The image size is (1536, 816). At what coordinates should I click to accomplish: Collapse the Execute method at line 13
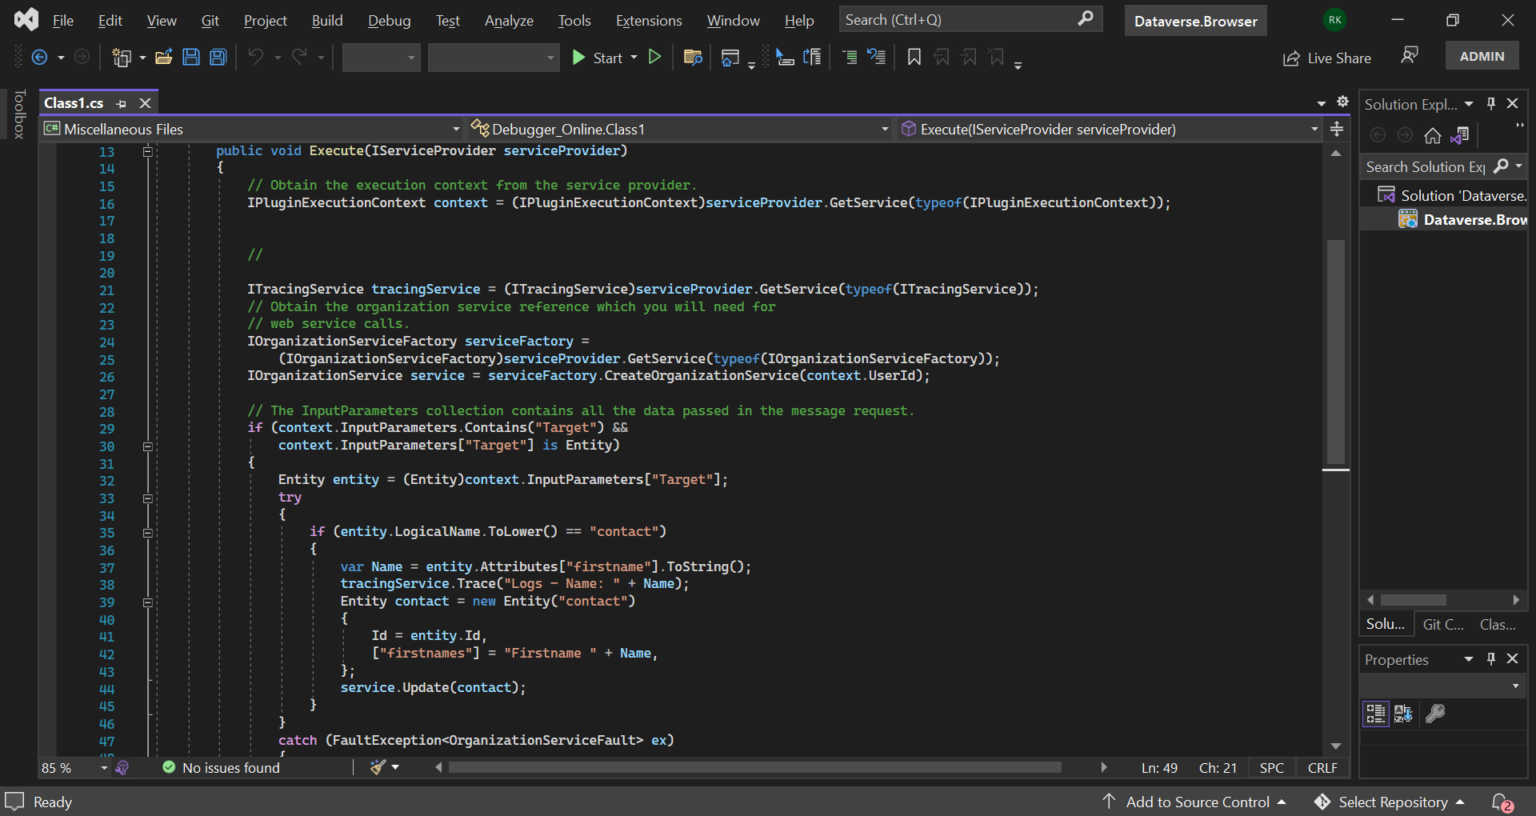click(x=147, y=150)
